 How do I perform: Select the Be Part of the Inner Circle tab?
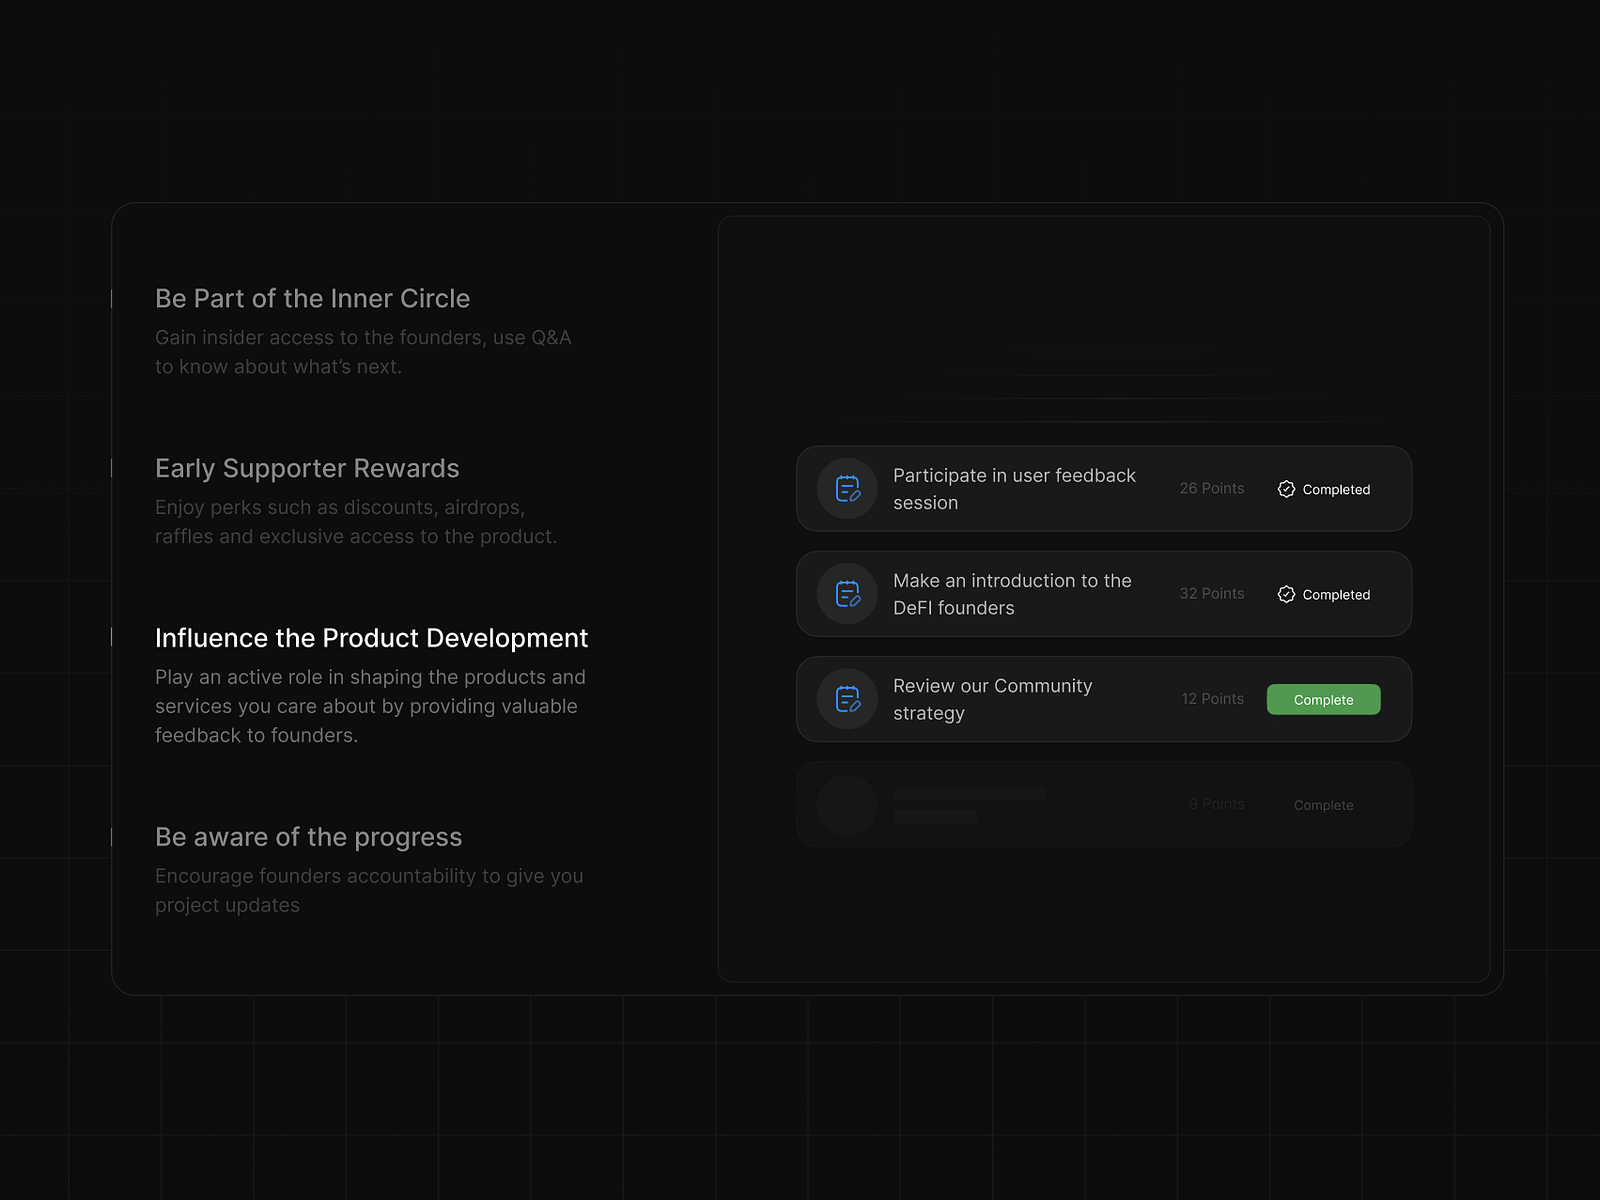point(312,299)
